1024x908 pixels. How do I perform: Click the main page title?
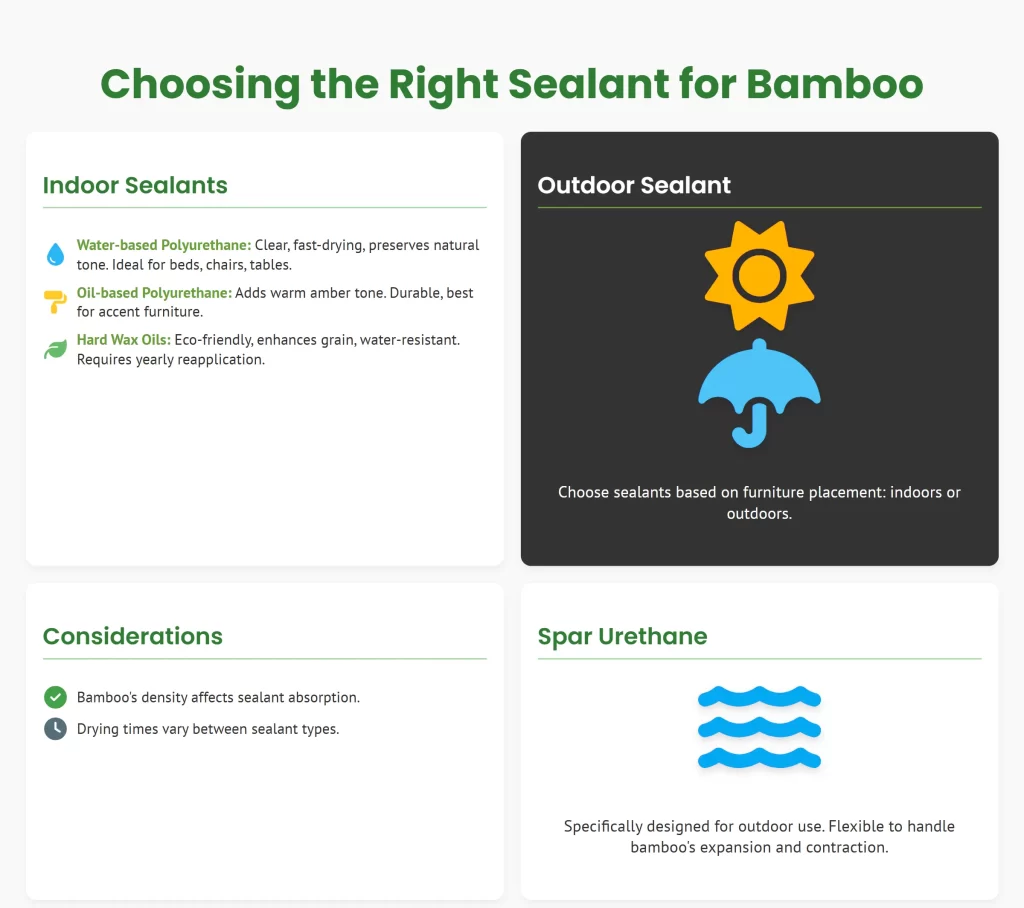[x=512, y=85]
